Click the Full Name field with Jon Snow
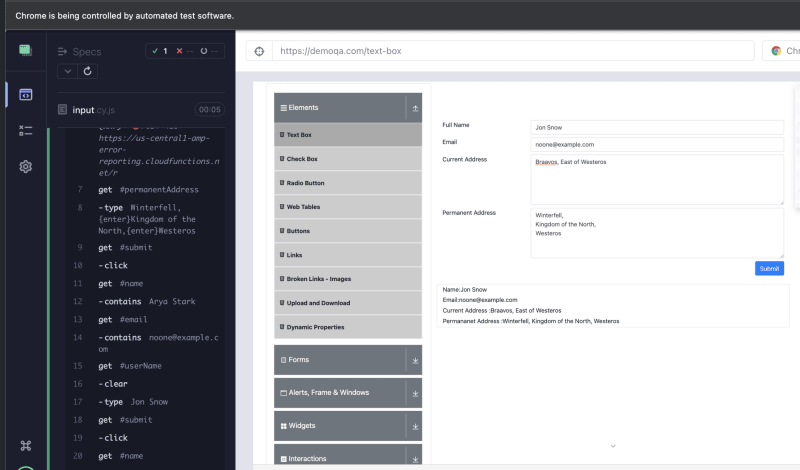 (657, 128)
